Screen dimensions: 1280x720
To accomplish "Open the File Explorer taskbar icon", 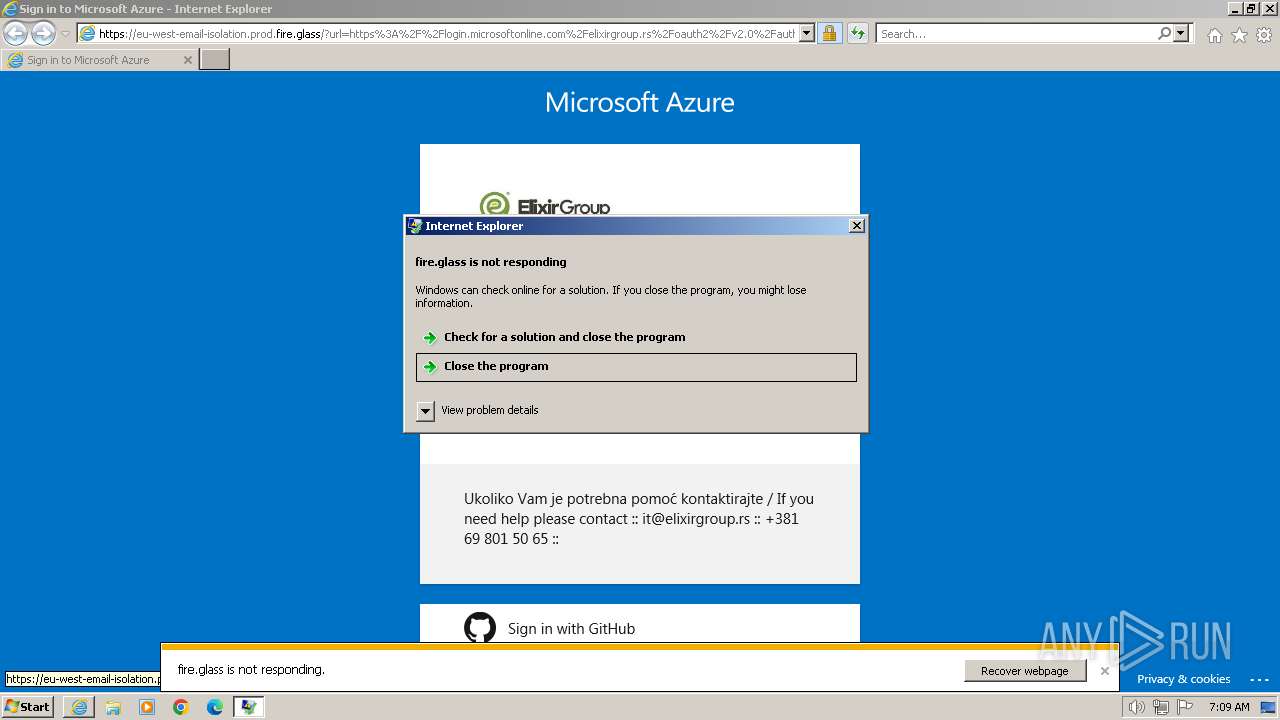I will coord(113,707).
